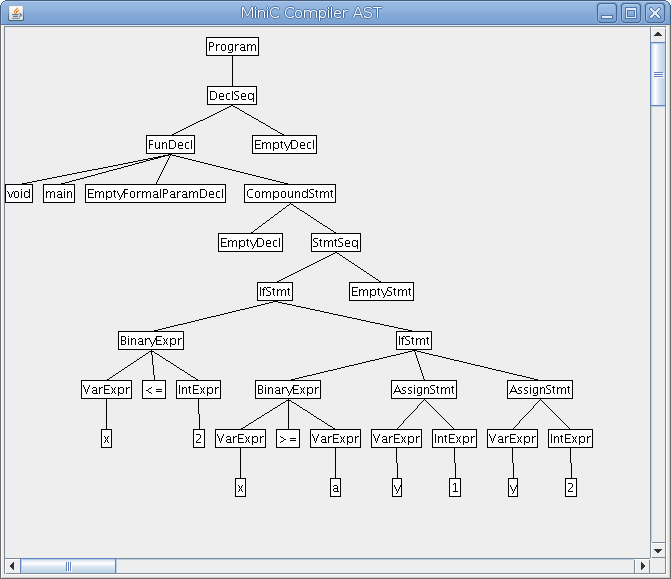This screenshot has height=579, width=671.
Task: Close the MiniC Compiler AST window
Action: (x=653, y=13)
